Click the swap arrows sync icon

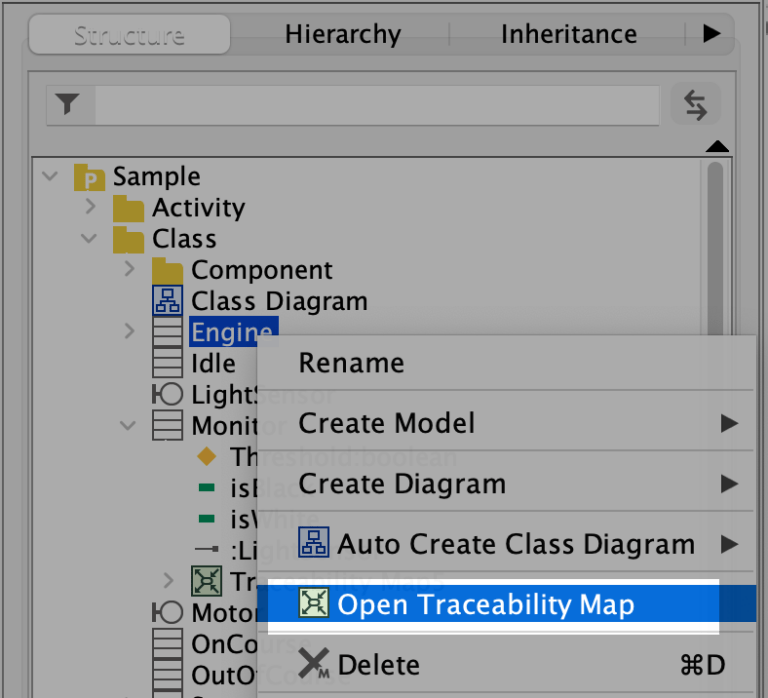coord(695,105)
